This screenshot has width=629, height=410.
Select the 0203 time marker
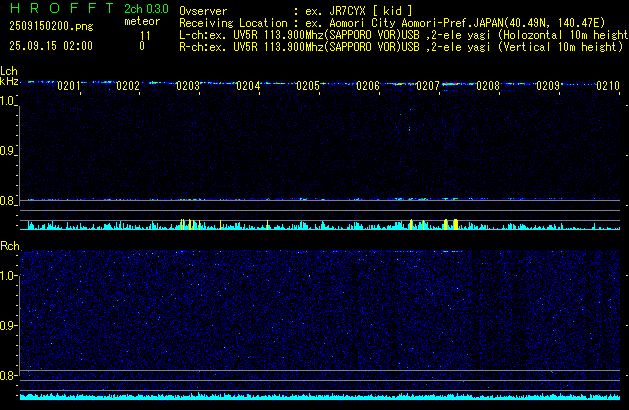coord(188,86)
